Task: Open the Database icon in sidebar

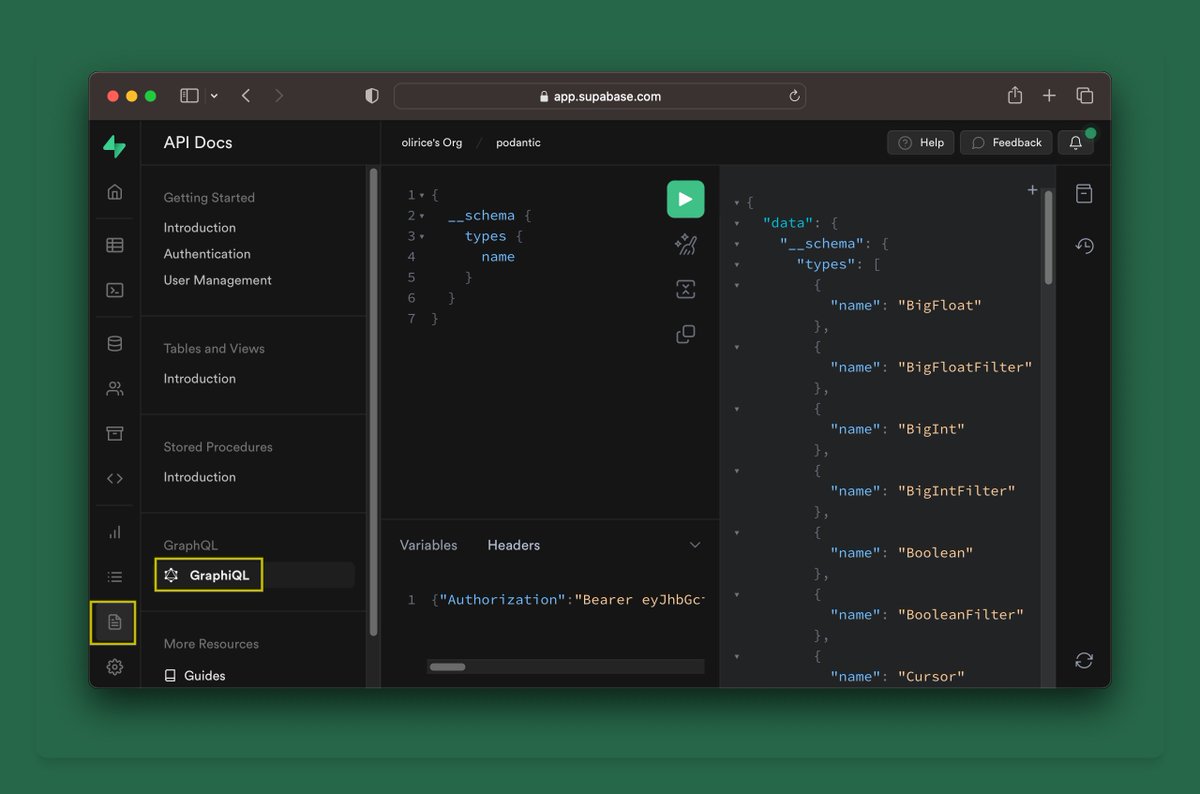Action: pyautogui.click(x=115, y=344)
